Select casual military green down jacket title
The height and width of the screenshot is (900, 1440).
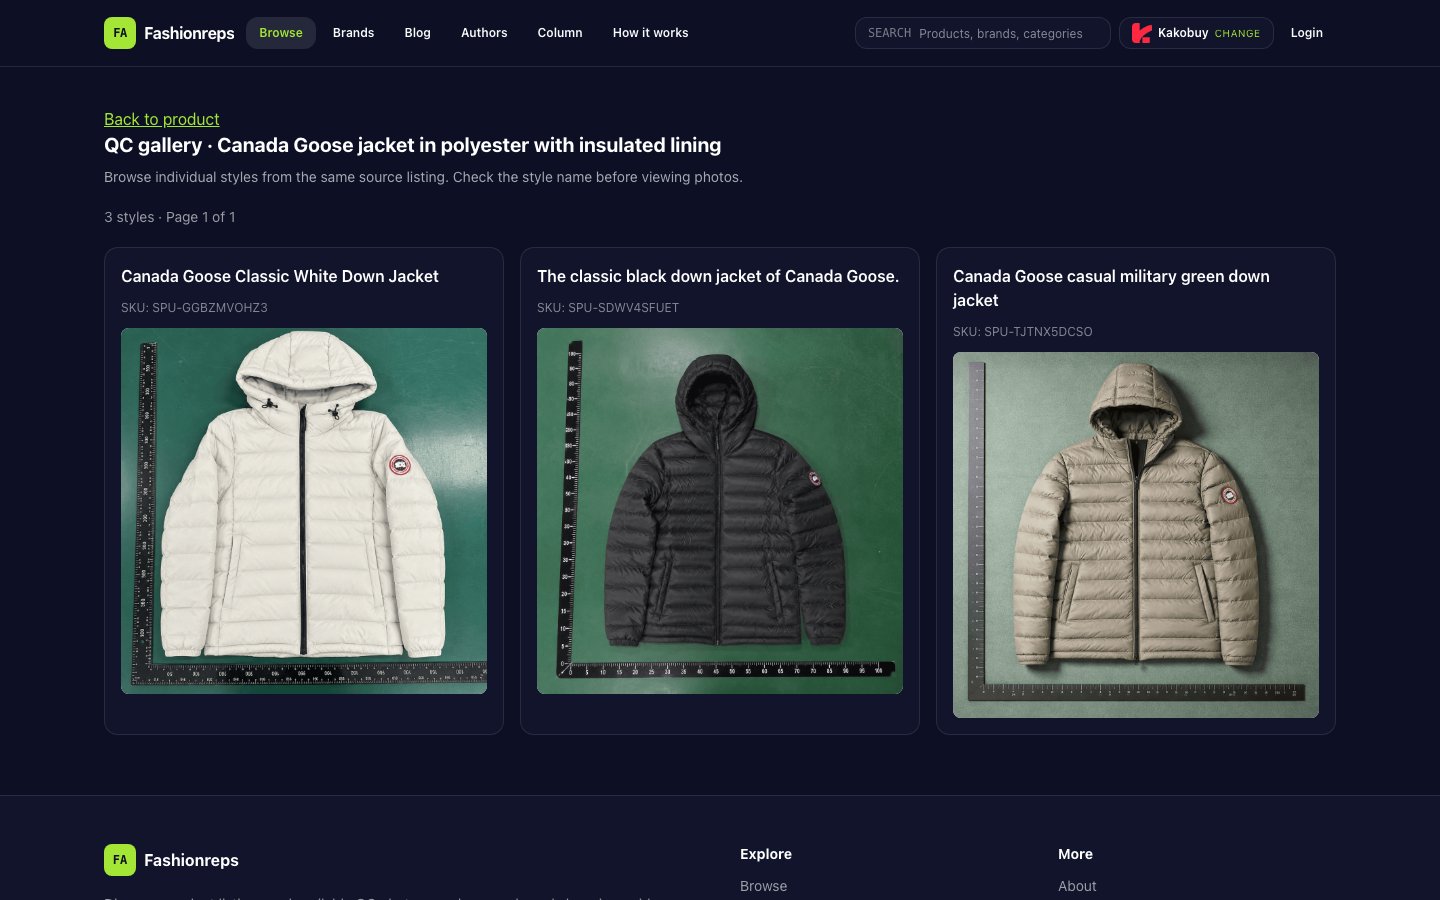click(x=1111, y=288)
